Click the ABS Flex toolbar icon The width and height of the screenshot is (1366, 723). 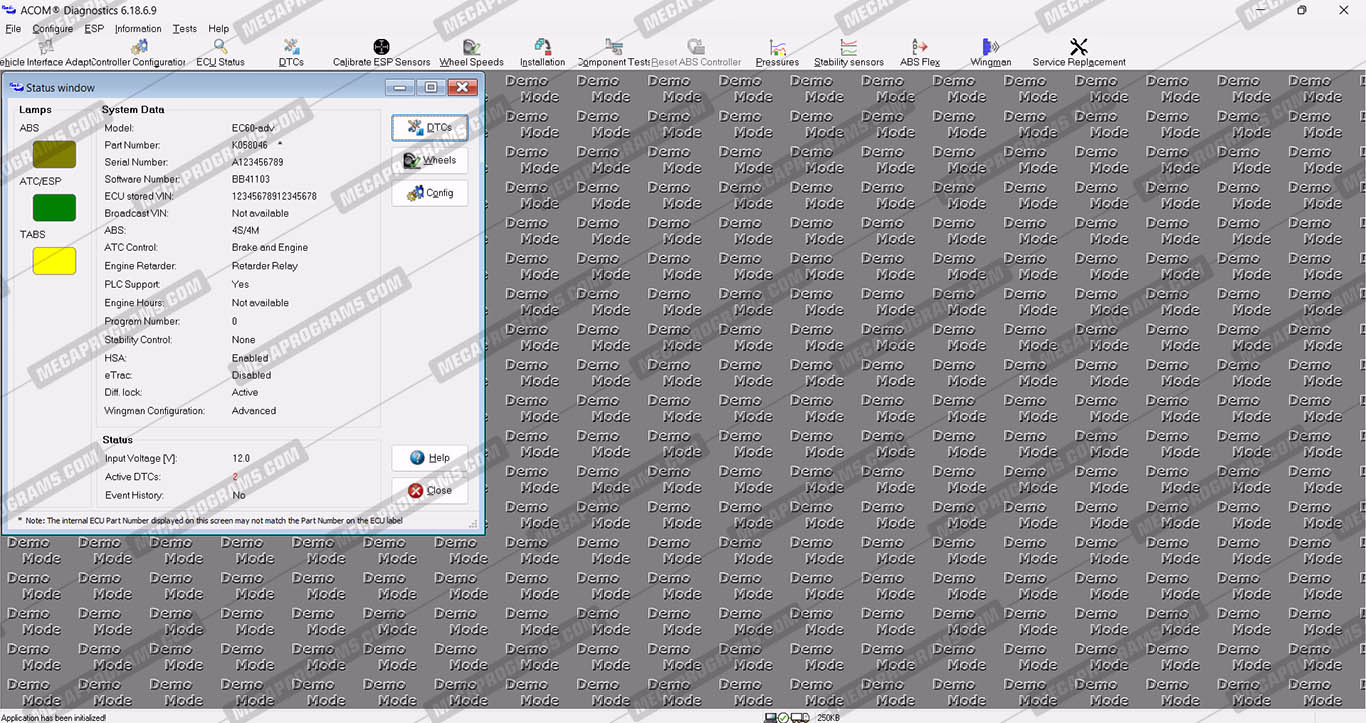tap(920, 48)
